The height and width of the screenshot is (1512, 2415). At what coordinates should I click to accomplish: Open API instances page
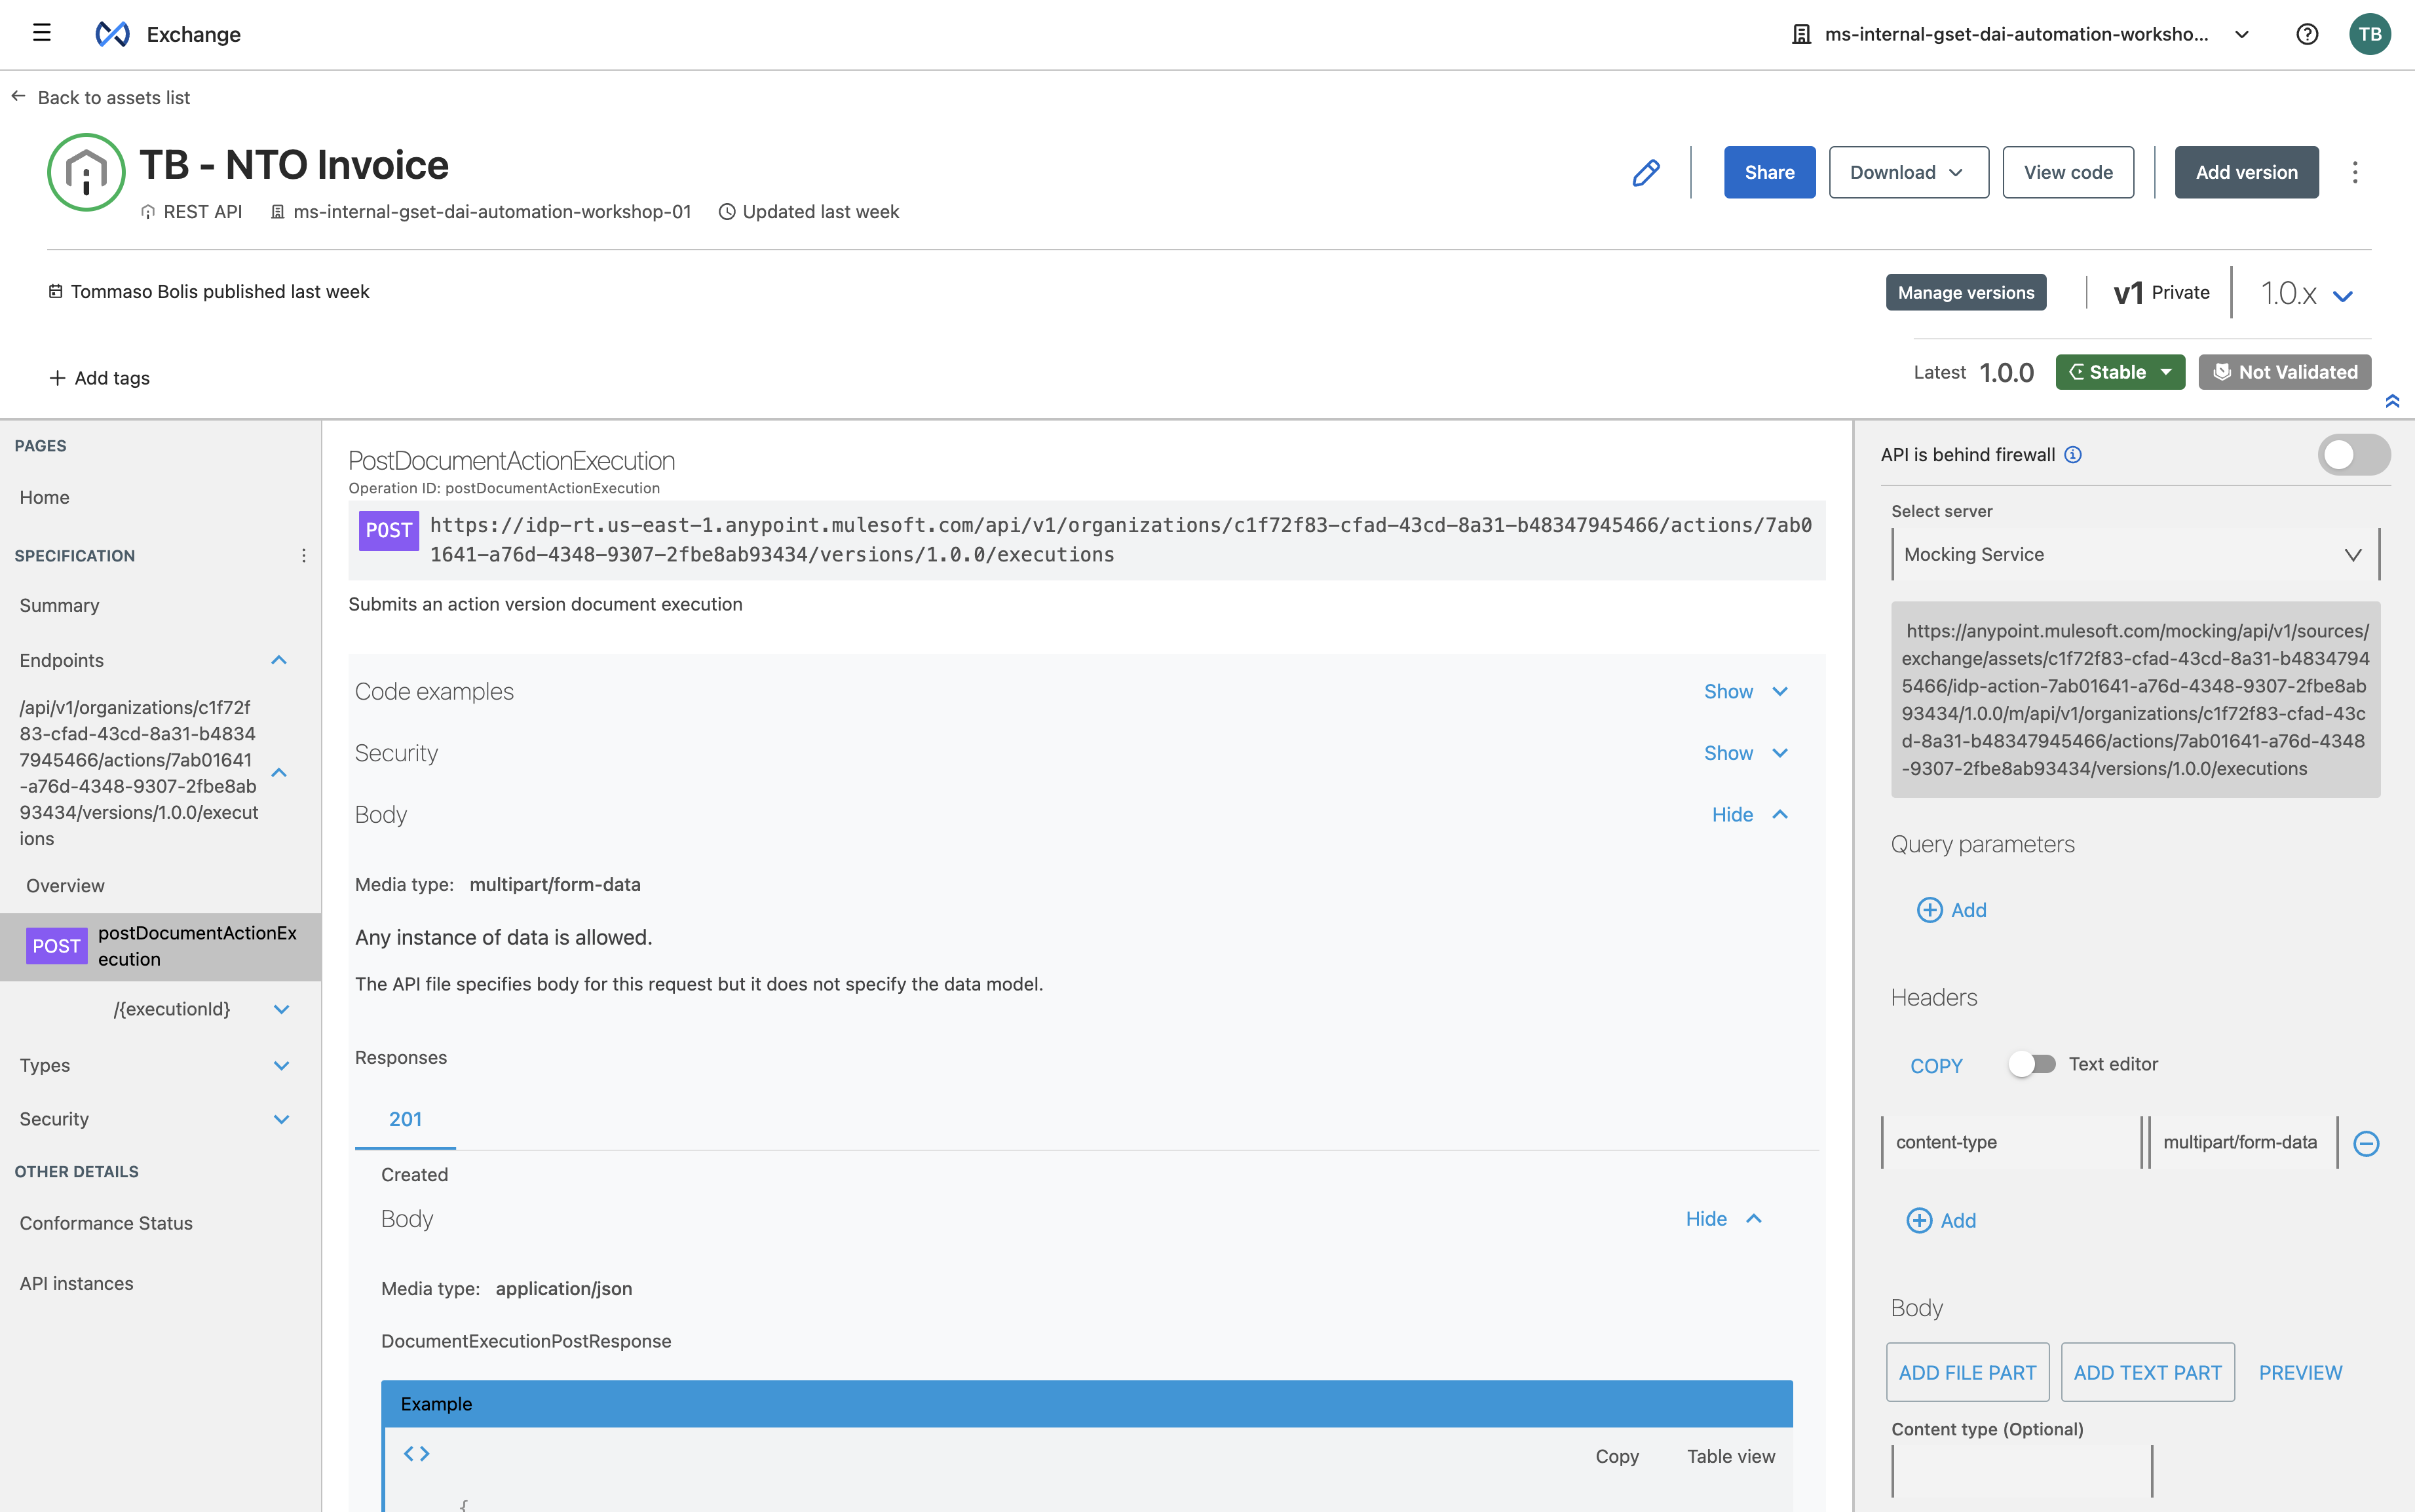(76, 1283)
